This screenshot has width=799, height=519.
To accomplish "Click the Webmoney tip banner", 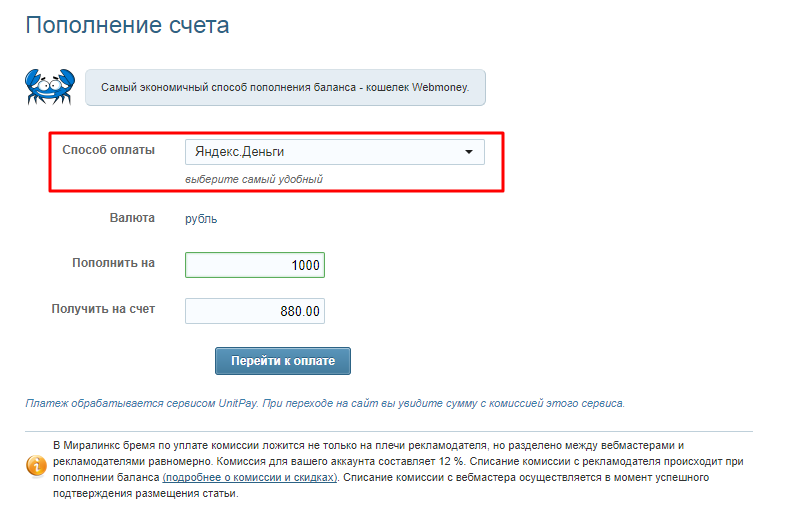I will click(x=285, y=88).
